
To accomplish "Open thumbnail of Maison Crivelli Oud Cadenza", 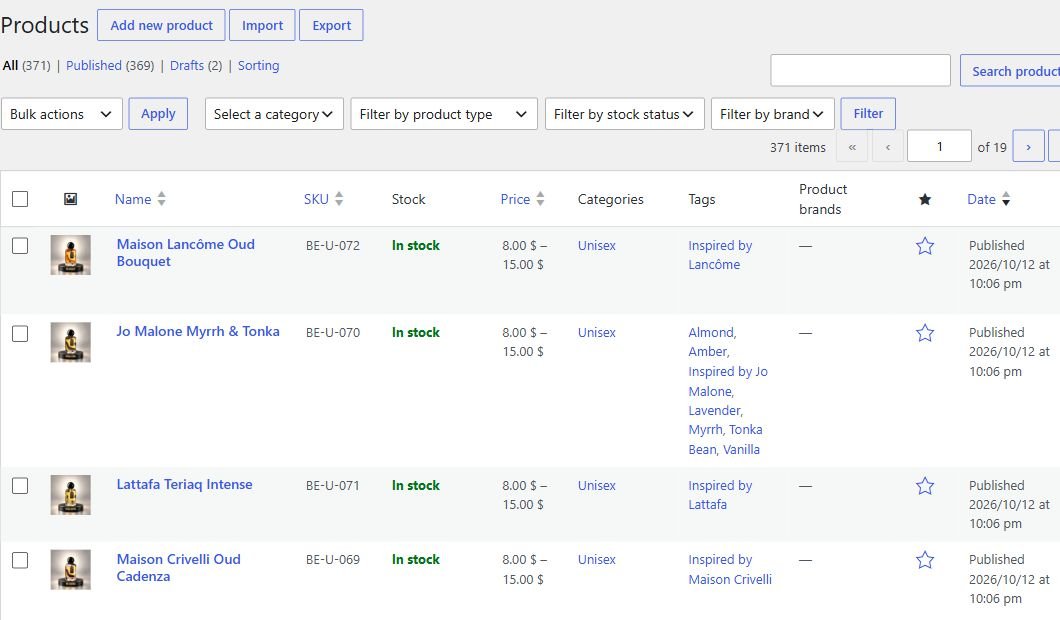I will click(70, 569).
